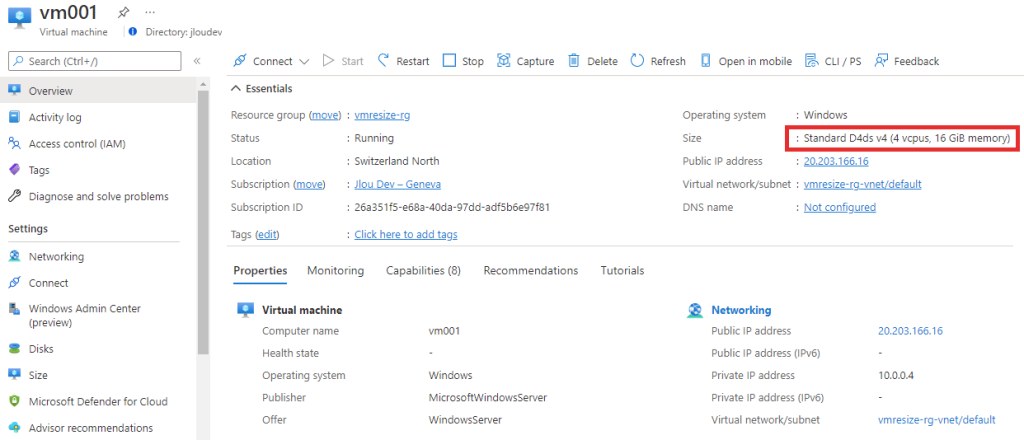Click the Restart icon in the toolbar
The height and width of the screenshot is (440, 1024).
coord(384,61)
